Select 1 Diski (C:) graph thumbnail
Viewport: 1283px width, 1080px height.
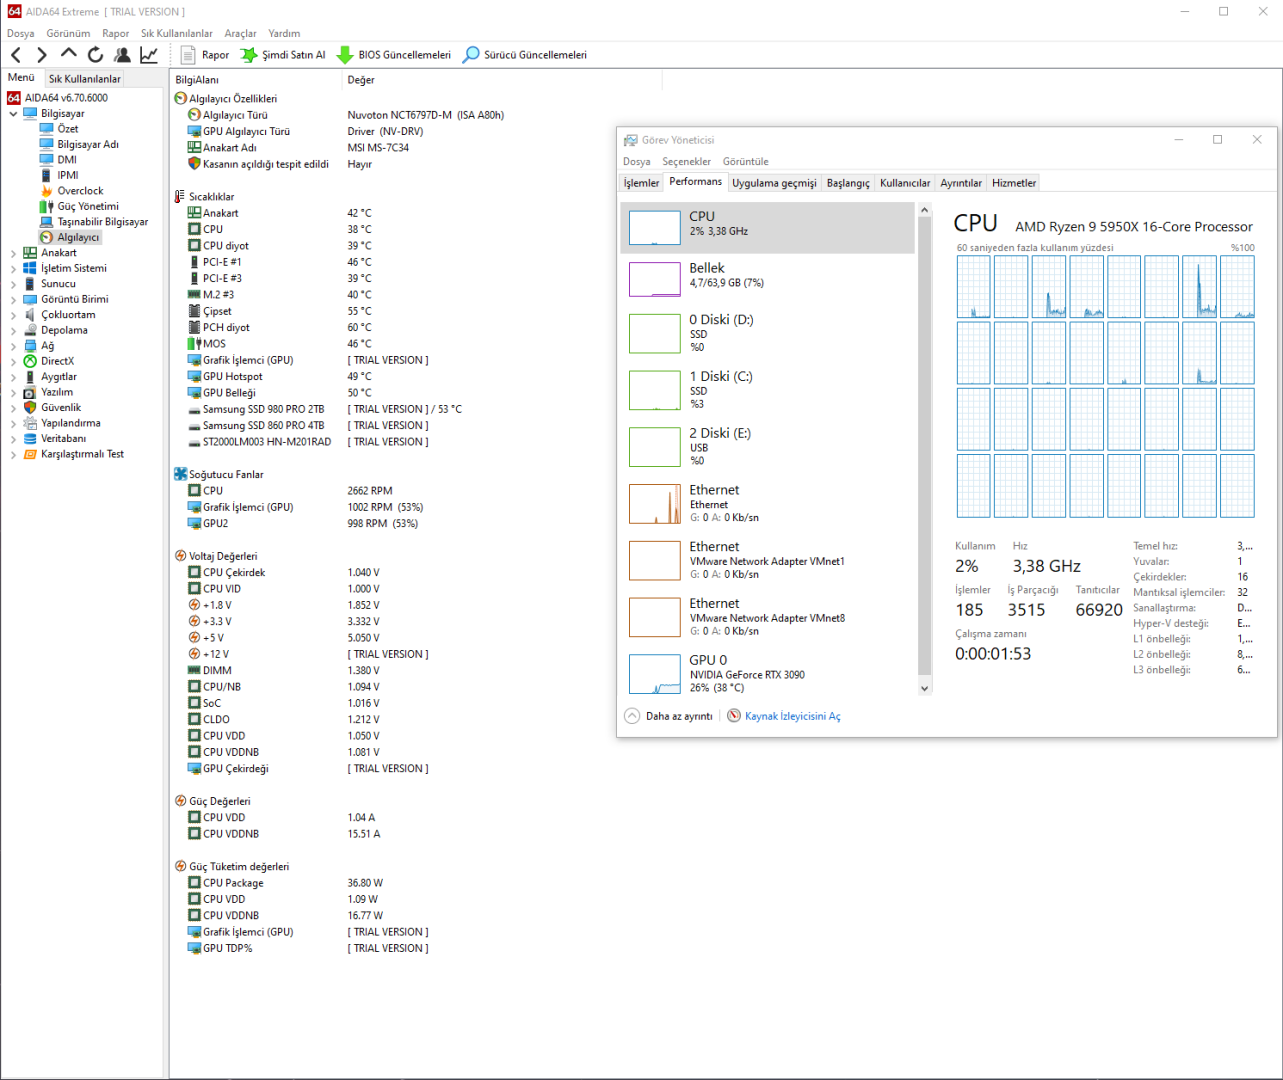point(655,390)
